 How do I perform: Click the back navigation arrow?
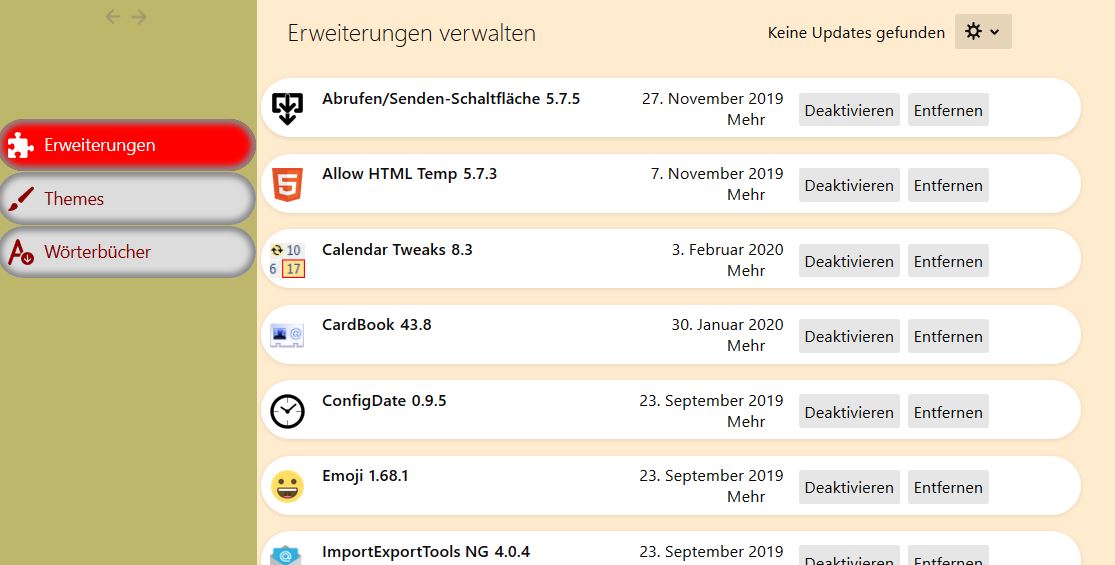pos(113,17)
